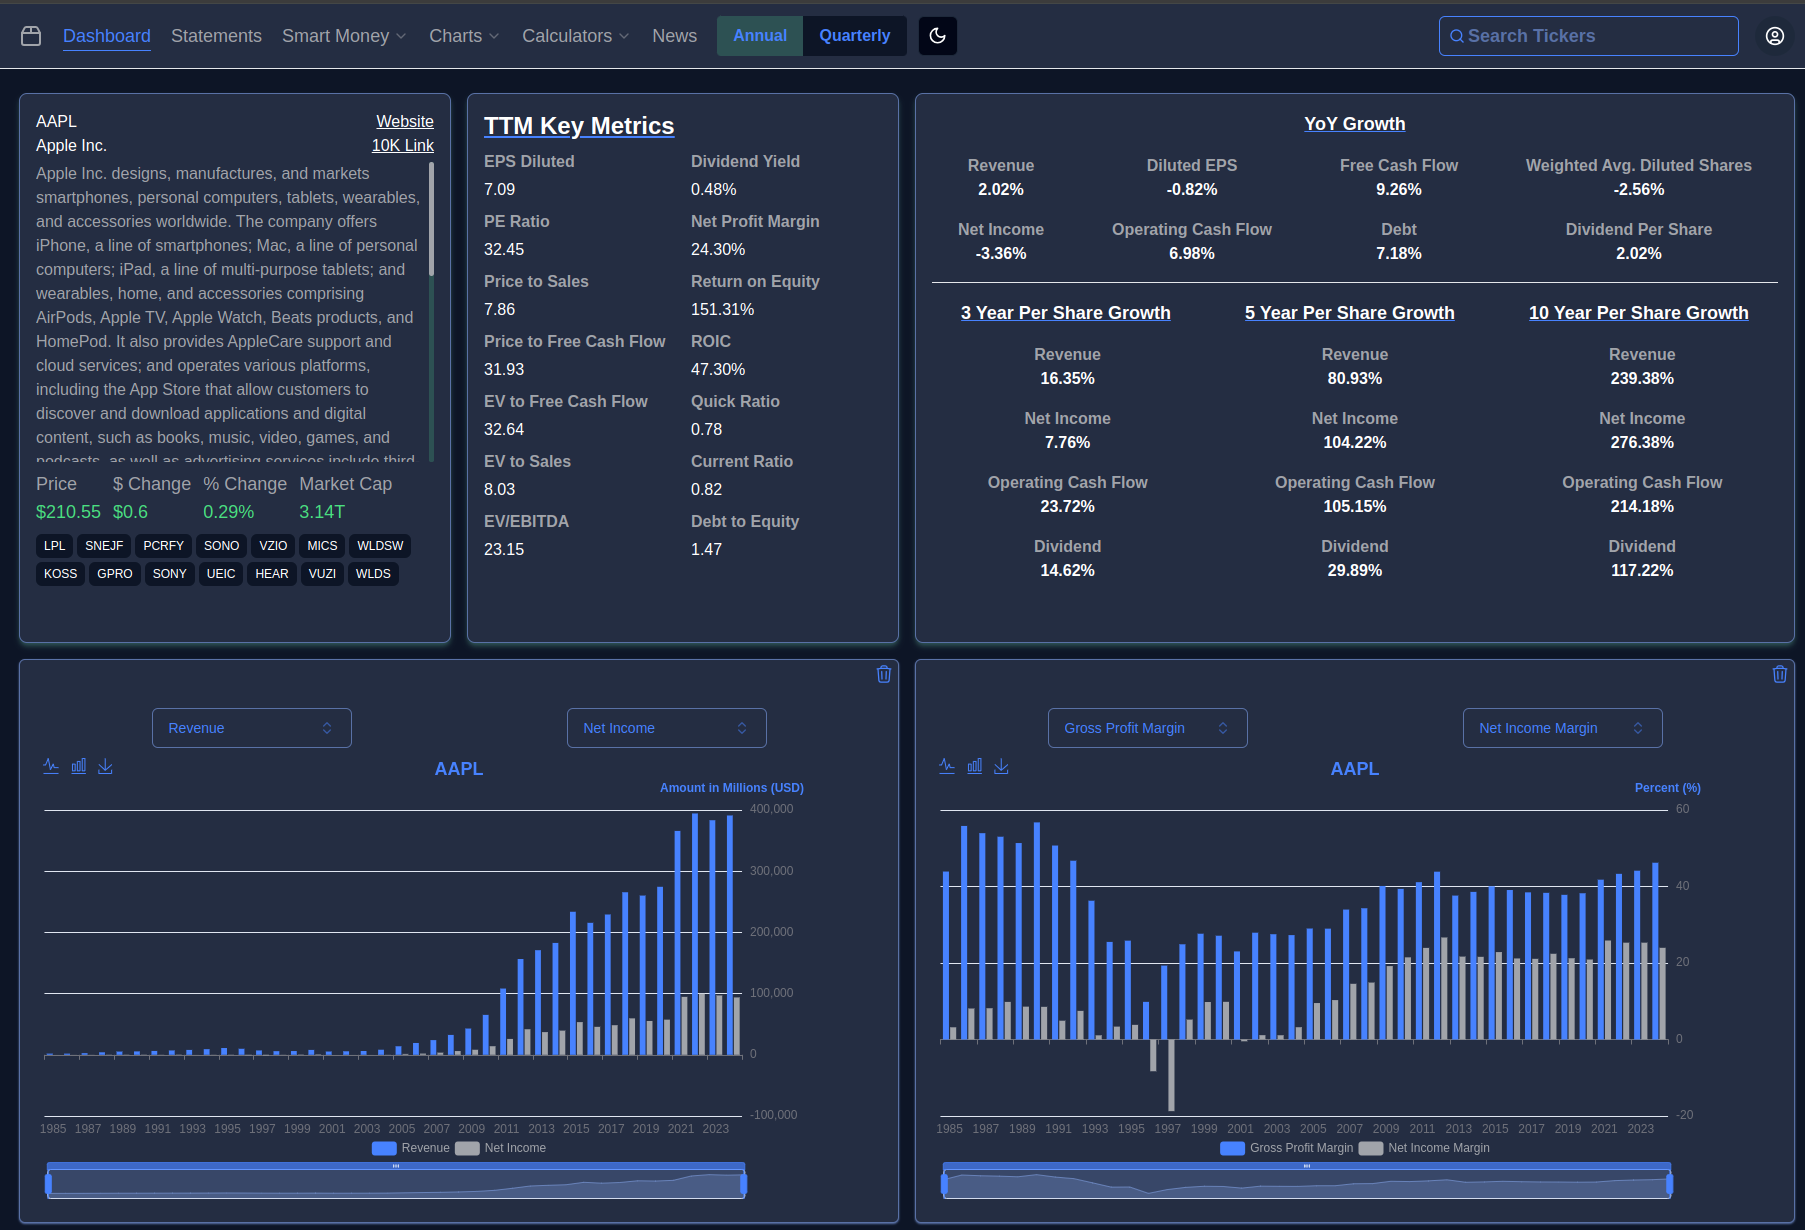Download the Gross Profit Margin chart
Viewport: 1805px width, 1230px height.
tap(1001, 766)
